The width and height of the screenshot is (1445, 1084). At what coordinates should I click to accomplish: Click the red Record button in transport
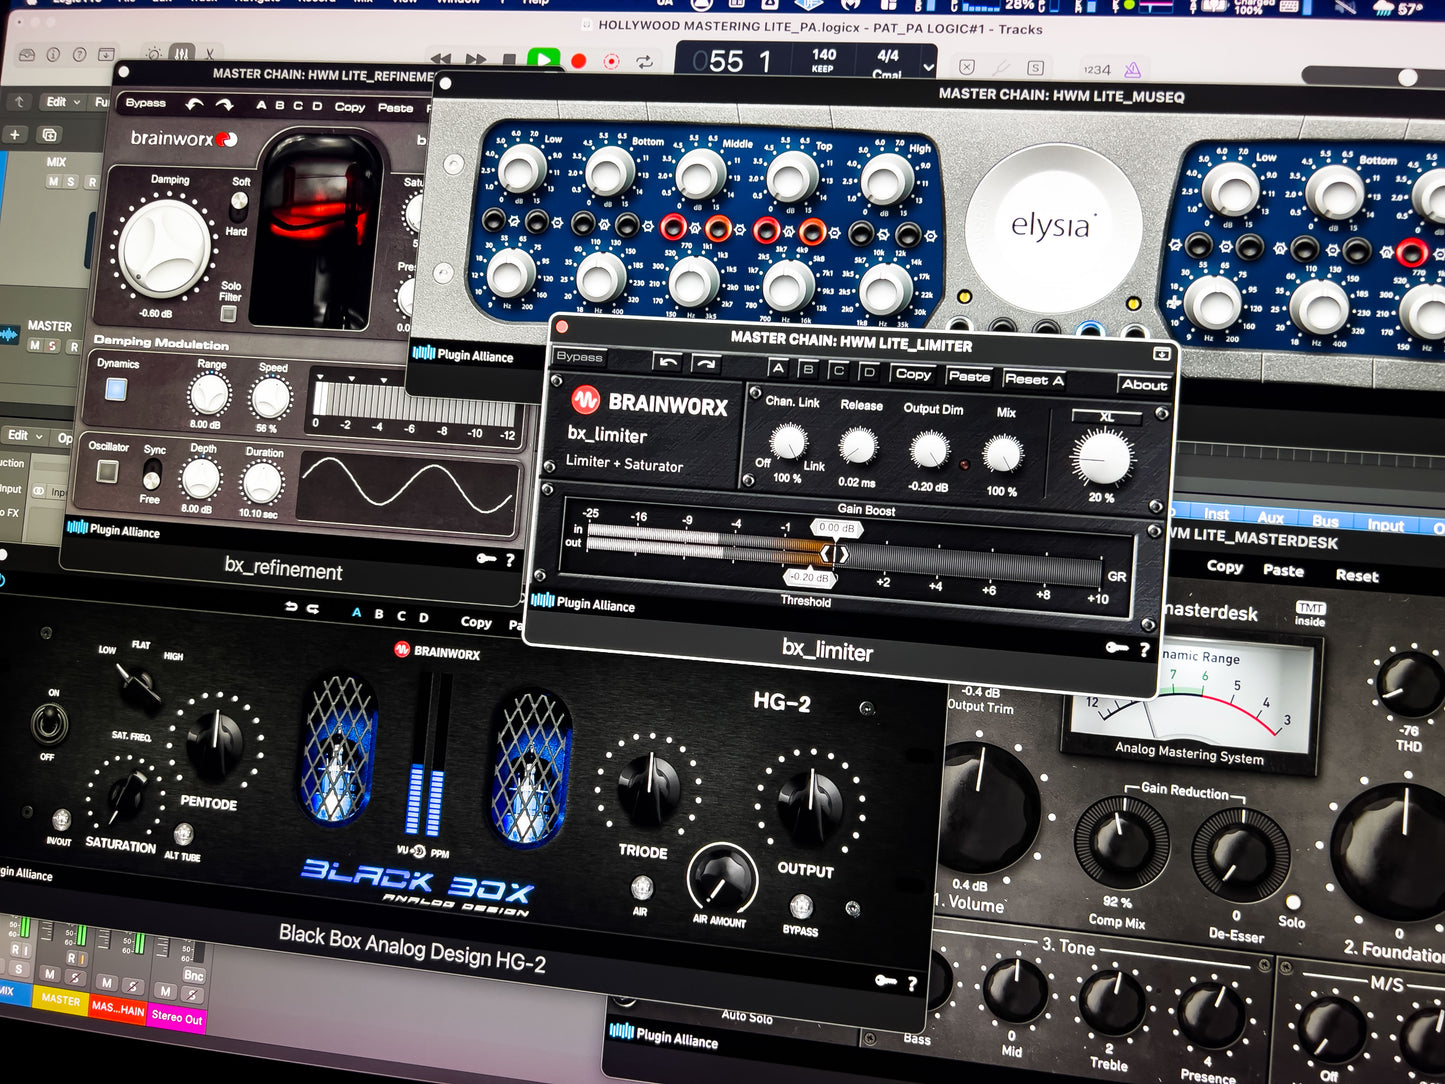pyautogui.click(x=578, y=61)
